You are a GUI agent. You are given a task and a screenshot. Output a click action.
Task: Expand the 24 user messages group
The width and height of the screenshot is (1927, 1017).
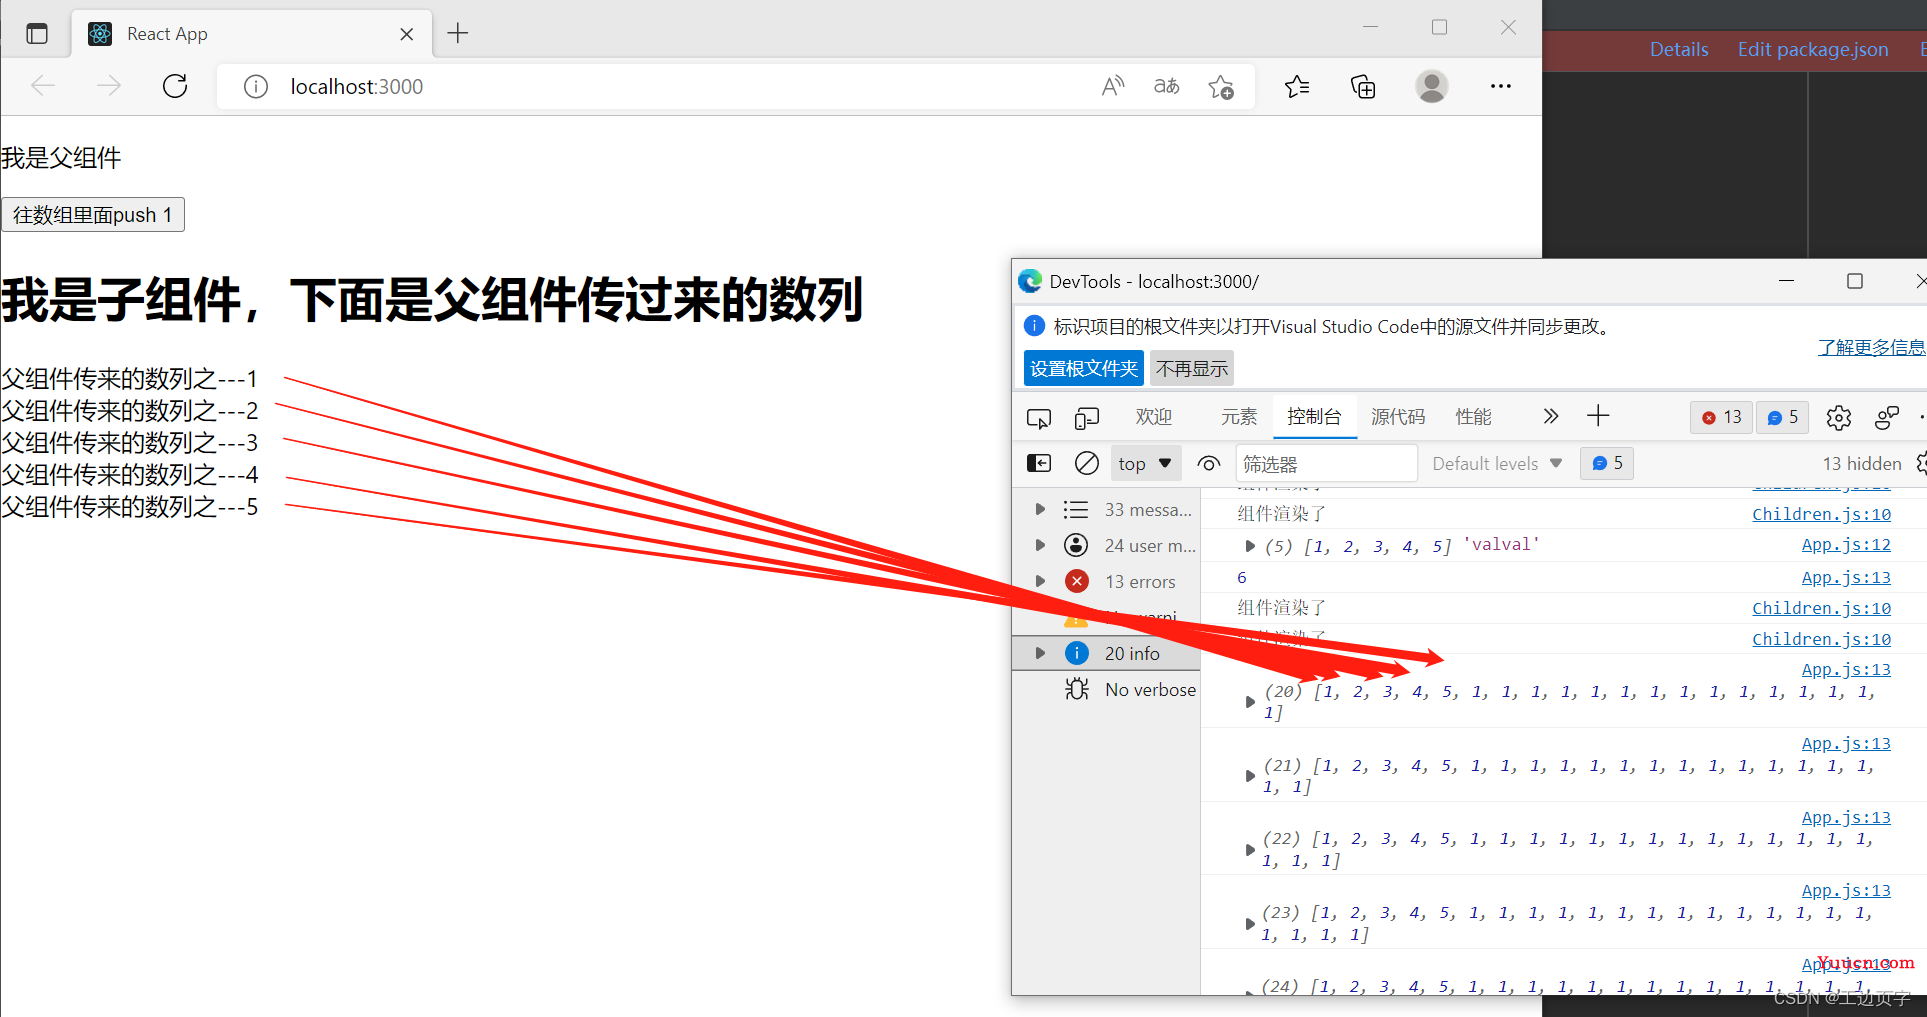click(x=1040, y=545)
